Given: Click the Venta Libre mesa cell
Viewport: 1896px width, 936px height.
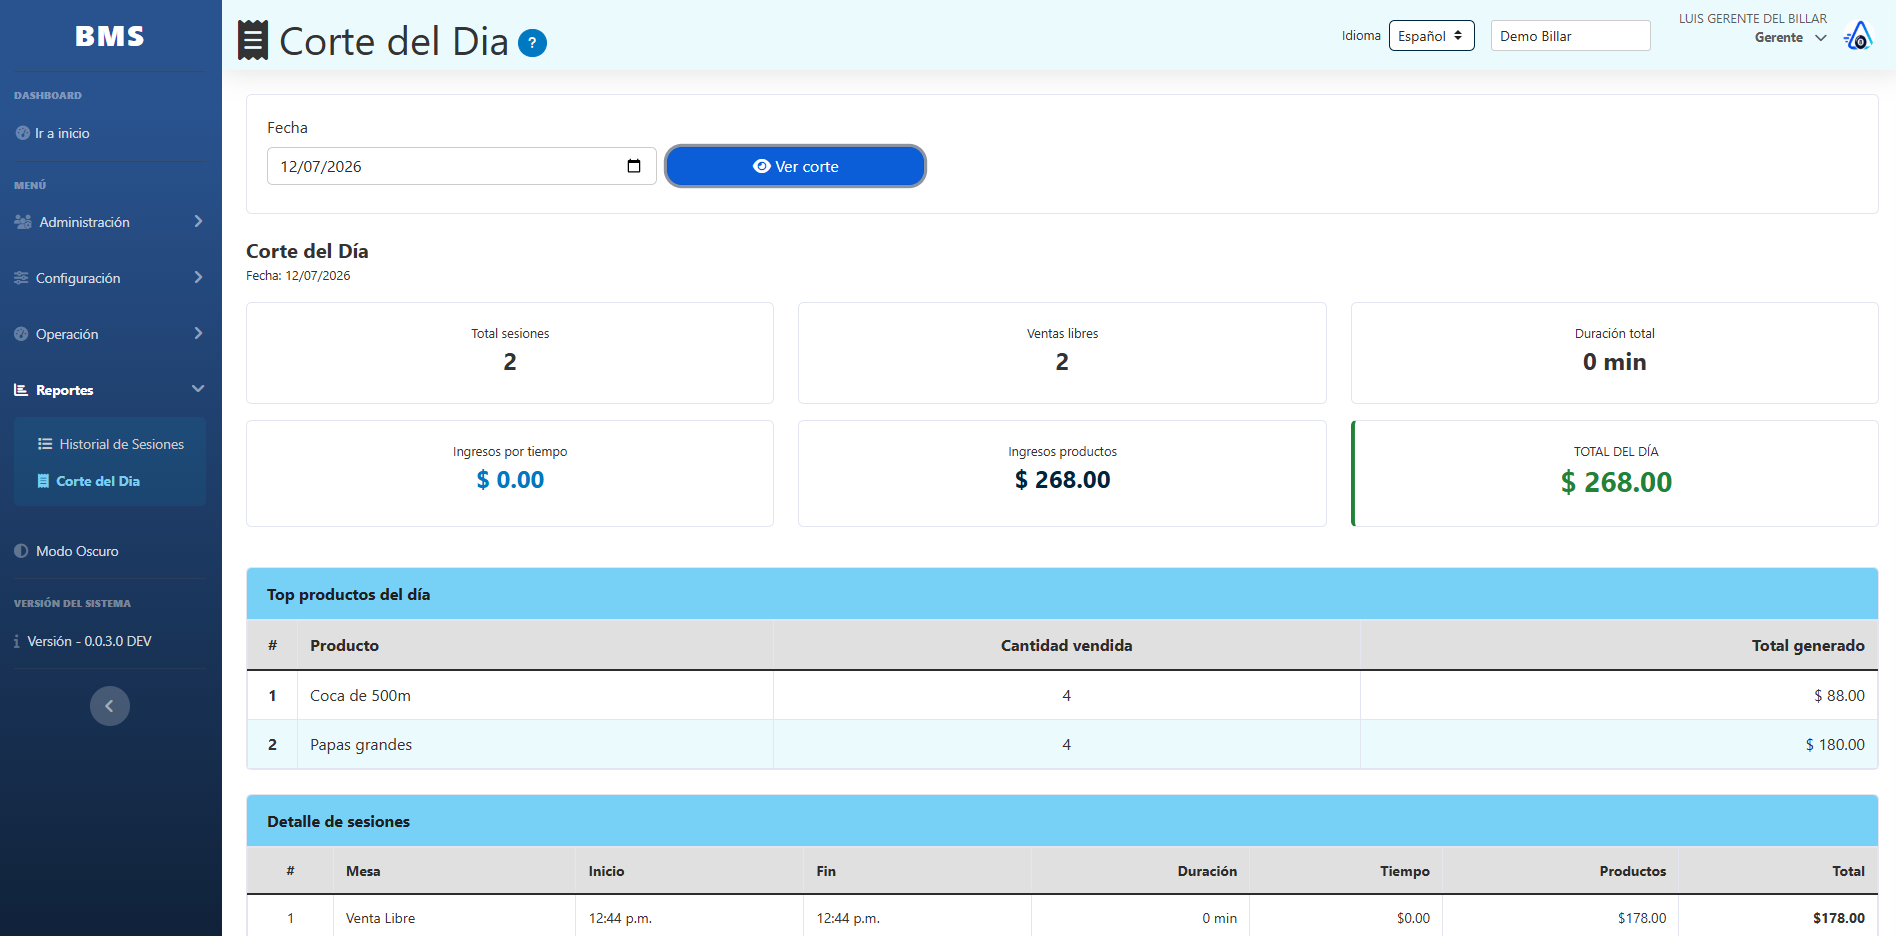Looking at the screenshot, I should pos(454,918).
